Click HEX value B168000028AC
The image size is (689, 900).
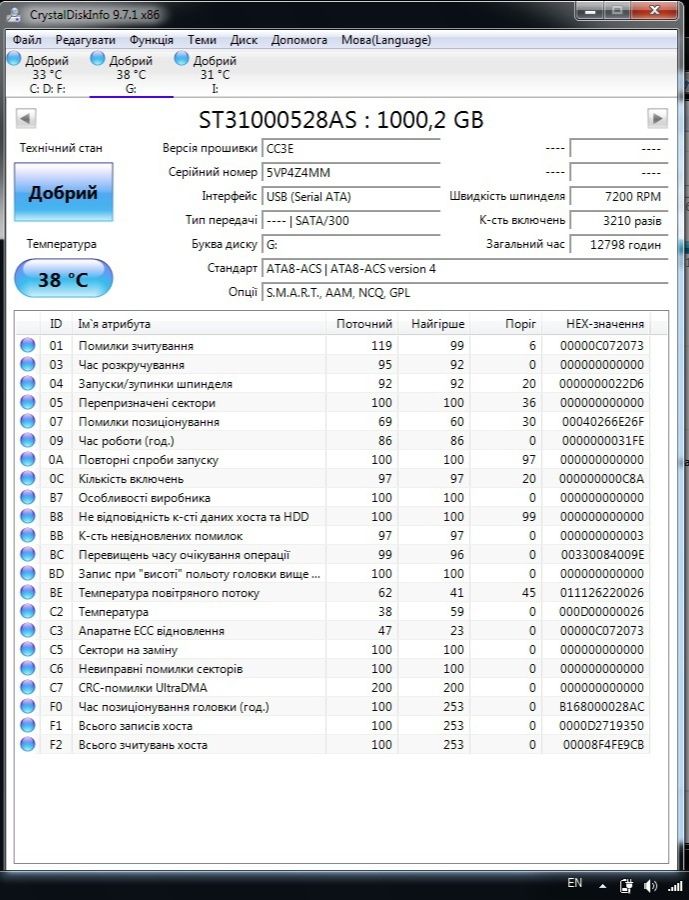tap(602, 707)
